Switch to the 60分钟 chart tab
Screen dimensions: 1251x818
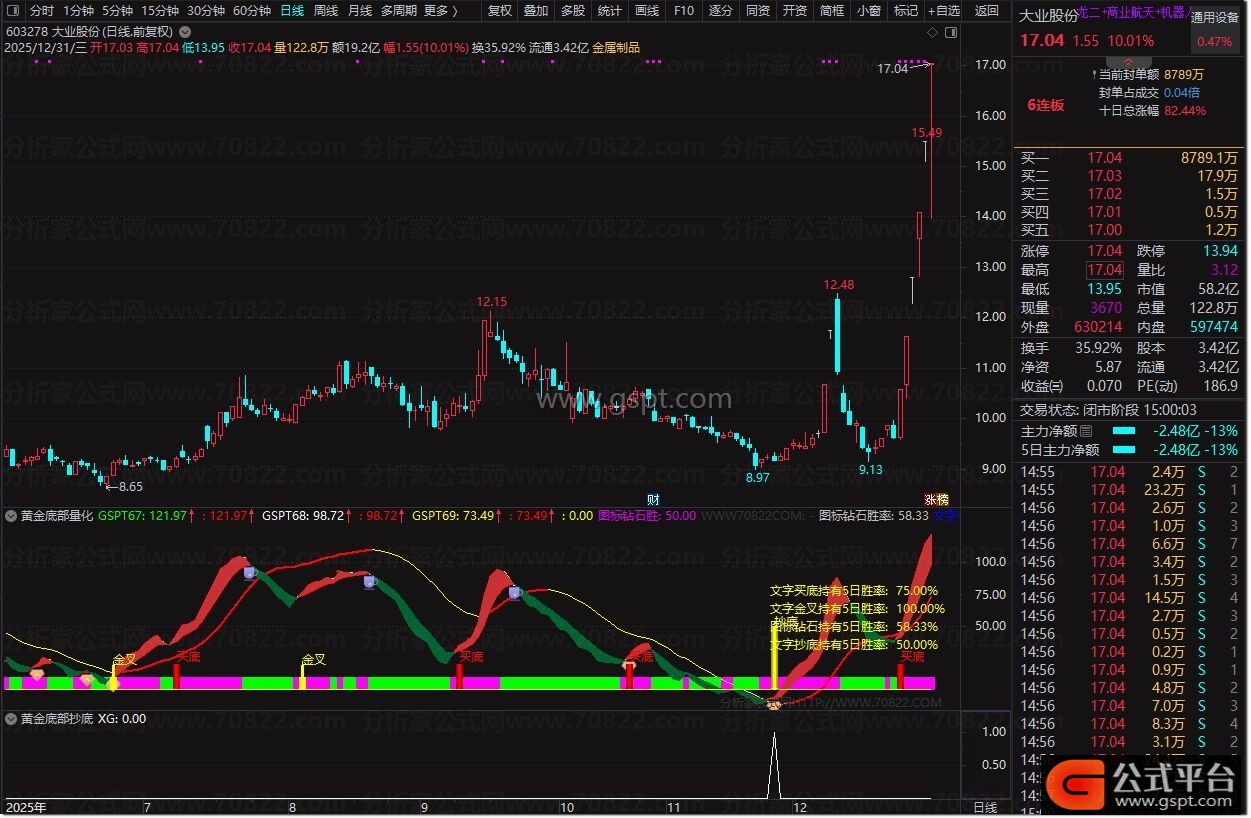(252, 11)
